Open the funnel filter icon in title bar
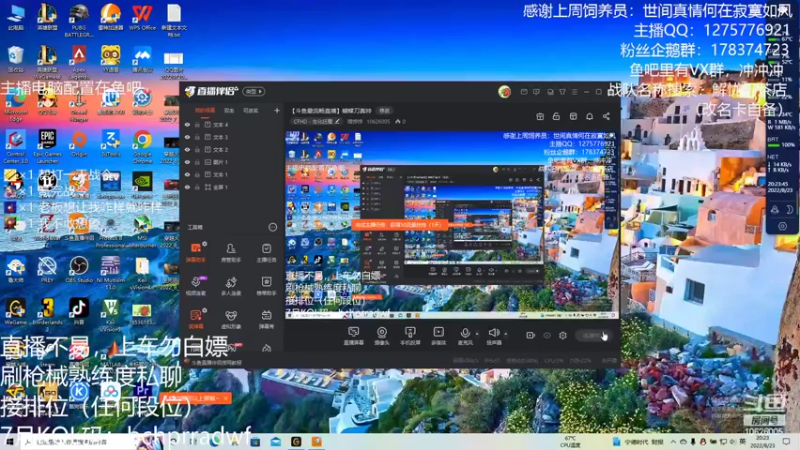Image resolution: width=800 pixels, height=450 pixels. point(562,92)
